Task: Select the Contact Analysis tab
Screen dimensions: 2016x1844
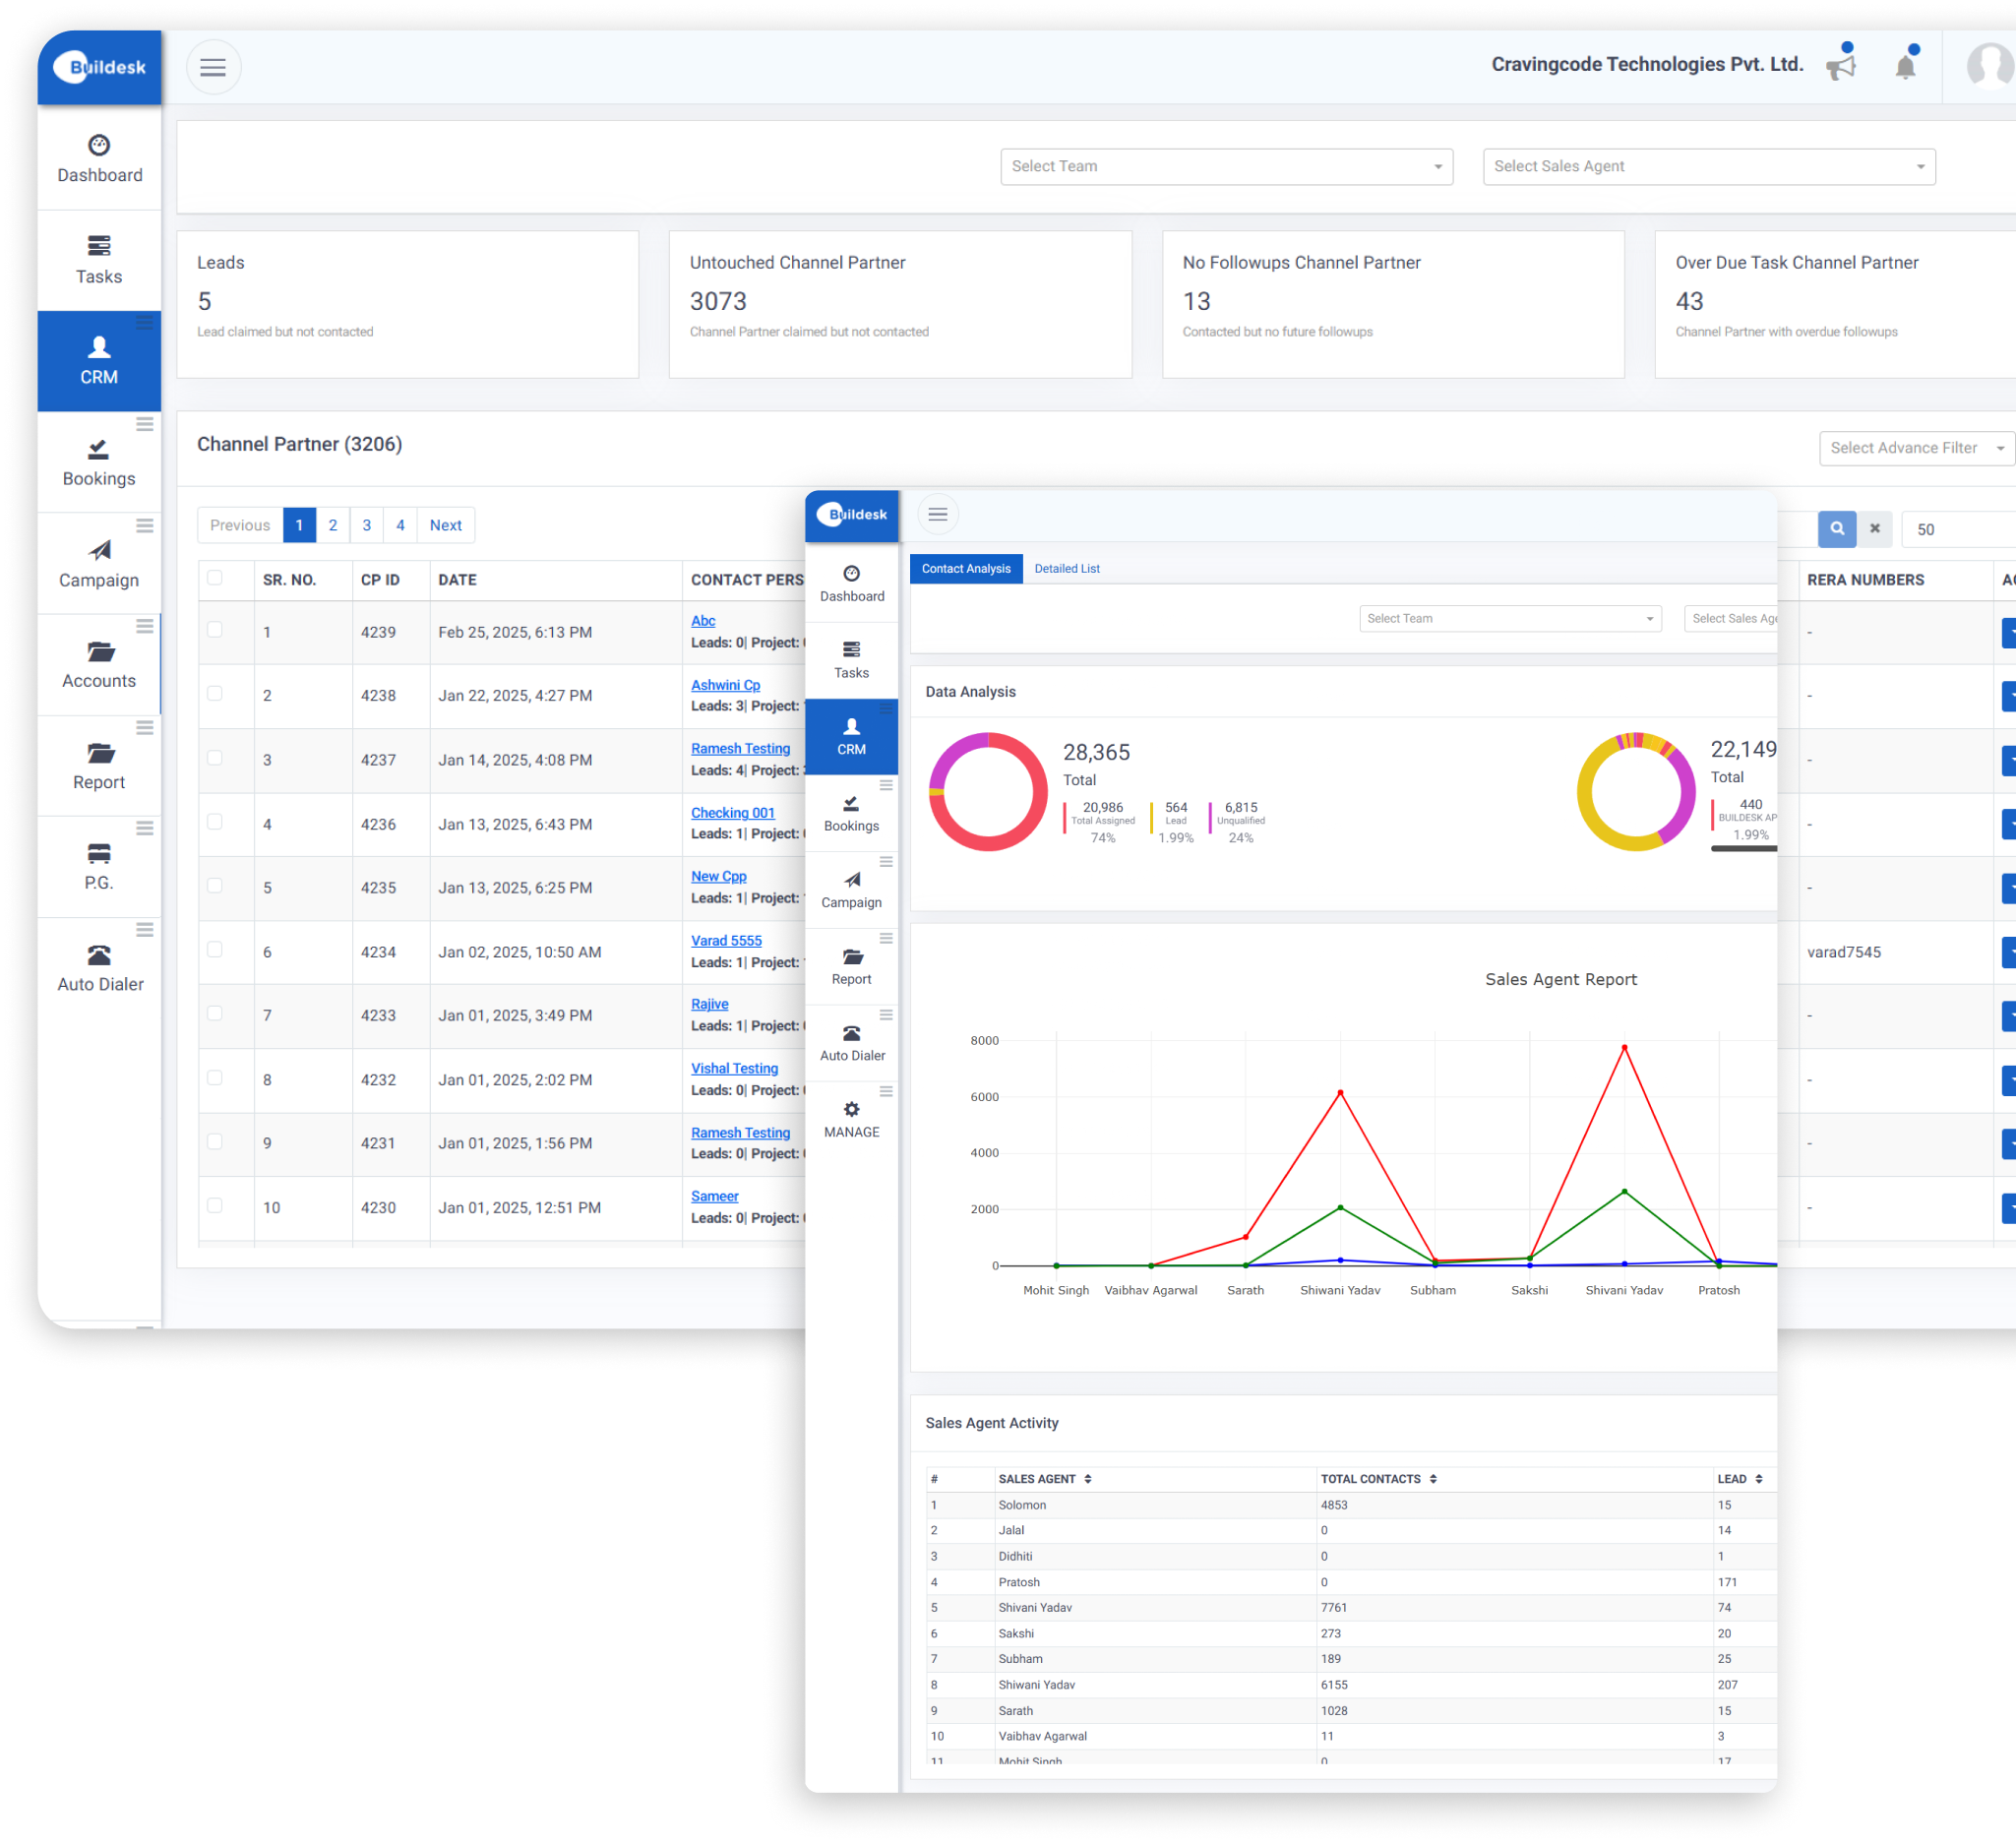Action: [x=965, y=568]
